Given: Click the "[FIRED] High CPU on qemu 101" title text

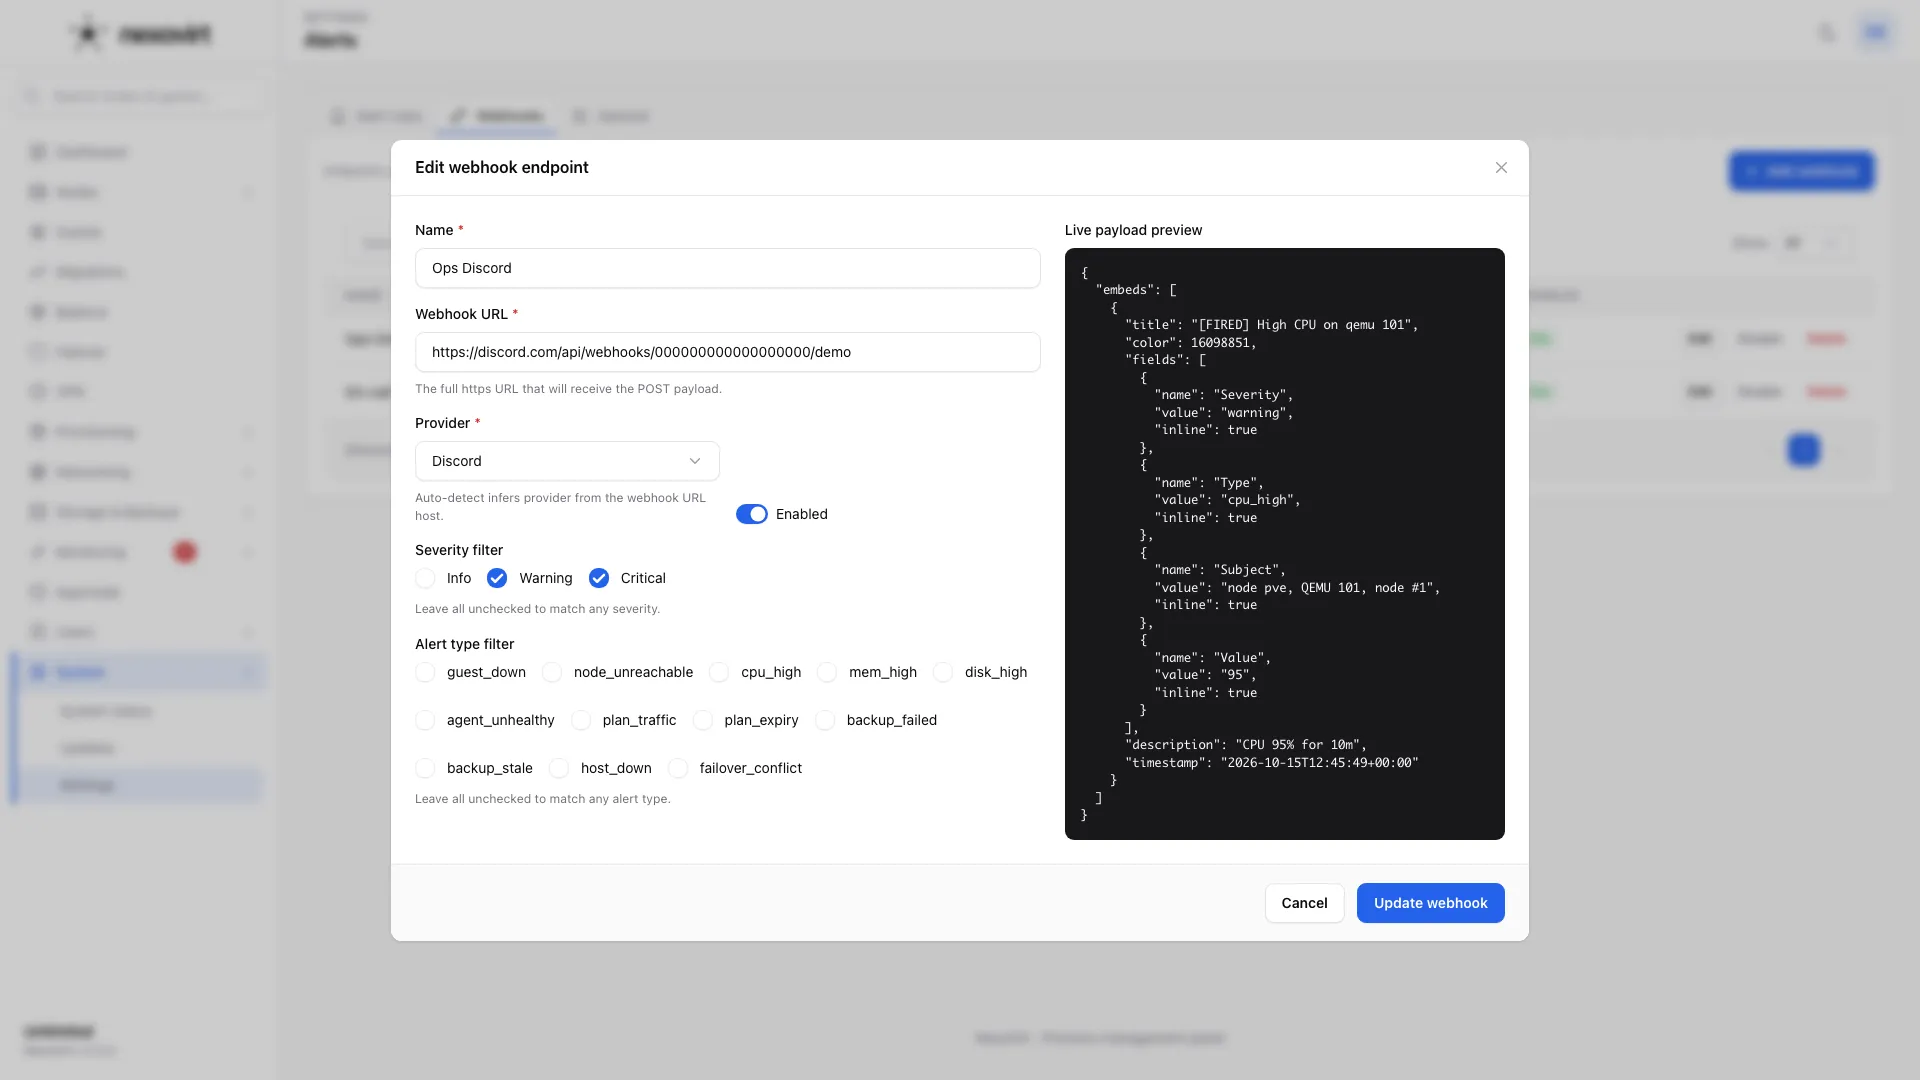Looking at the screenshot, I should tap(1303, 325).
